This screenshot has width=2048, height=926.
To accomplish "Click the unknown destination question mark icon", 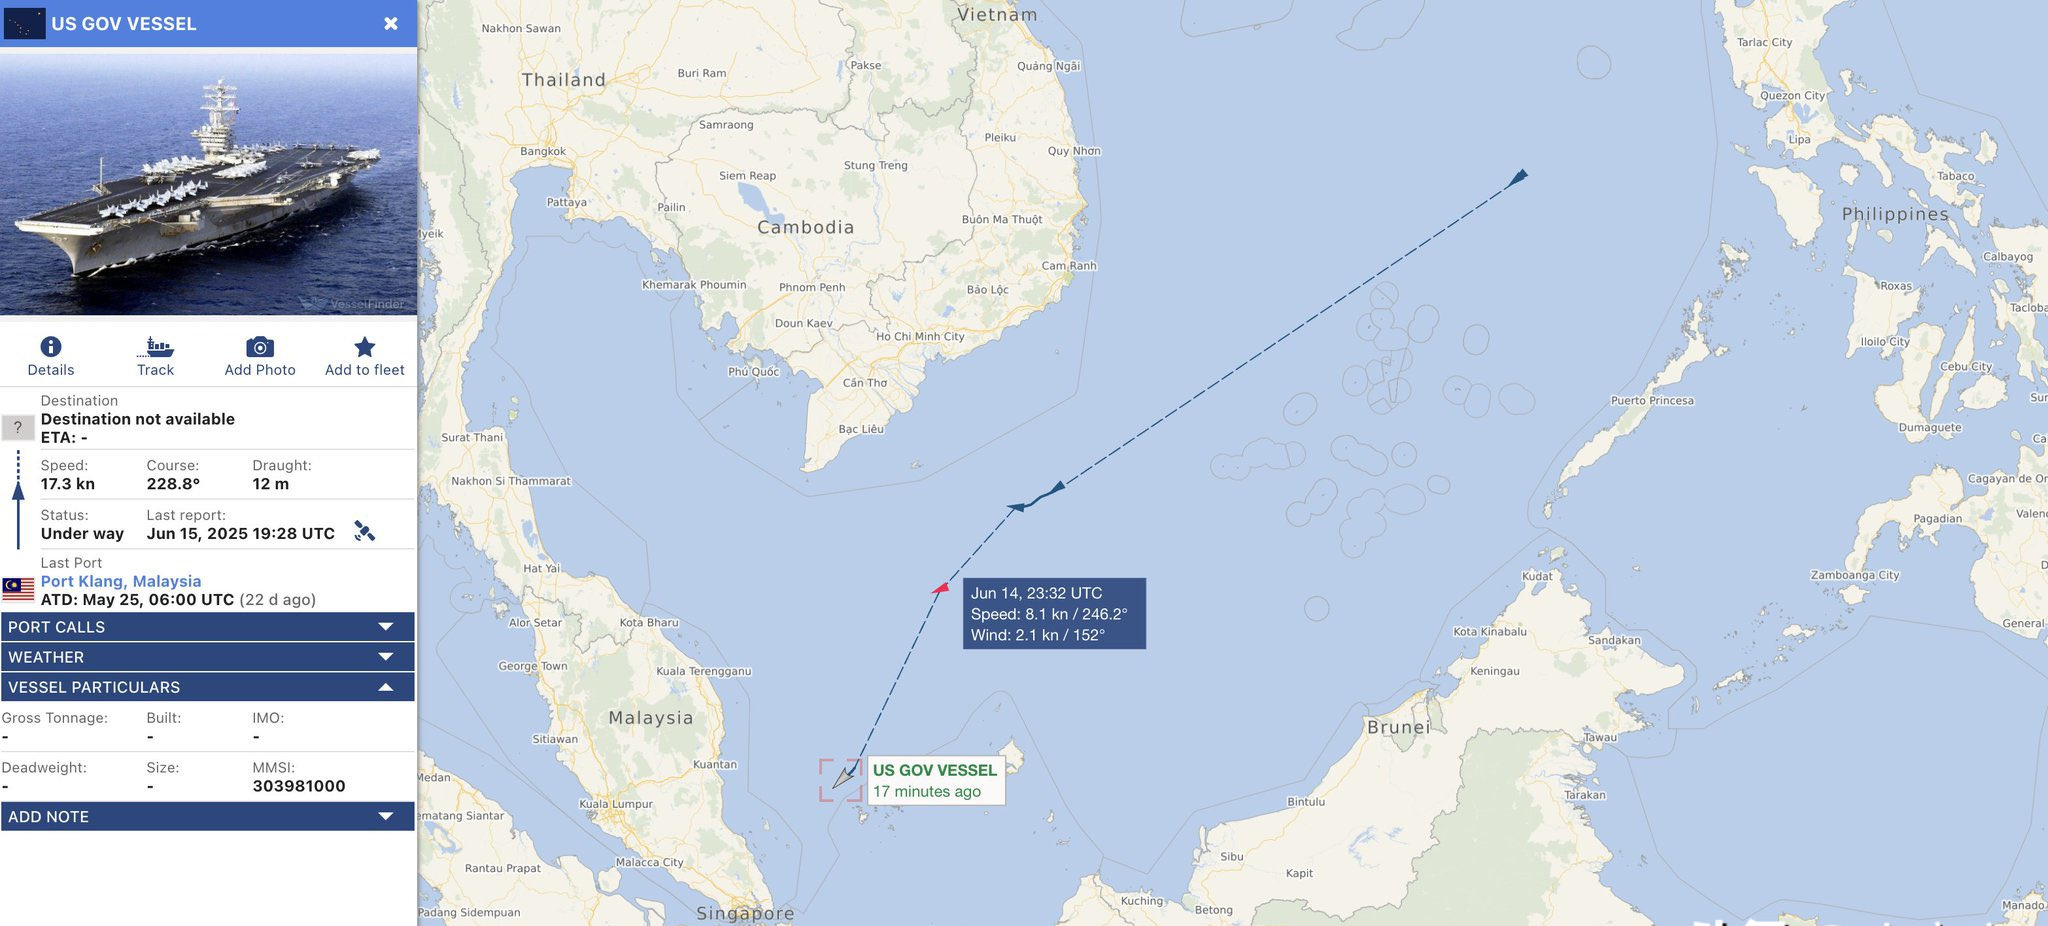I will (18, 428).
